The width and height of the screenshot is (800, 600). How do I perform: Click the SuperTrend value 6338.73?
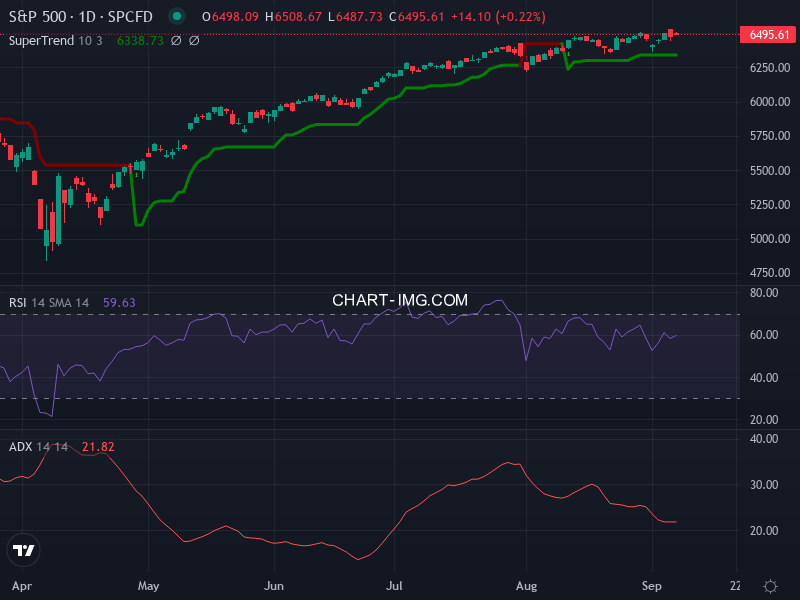pos(140,41)
